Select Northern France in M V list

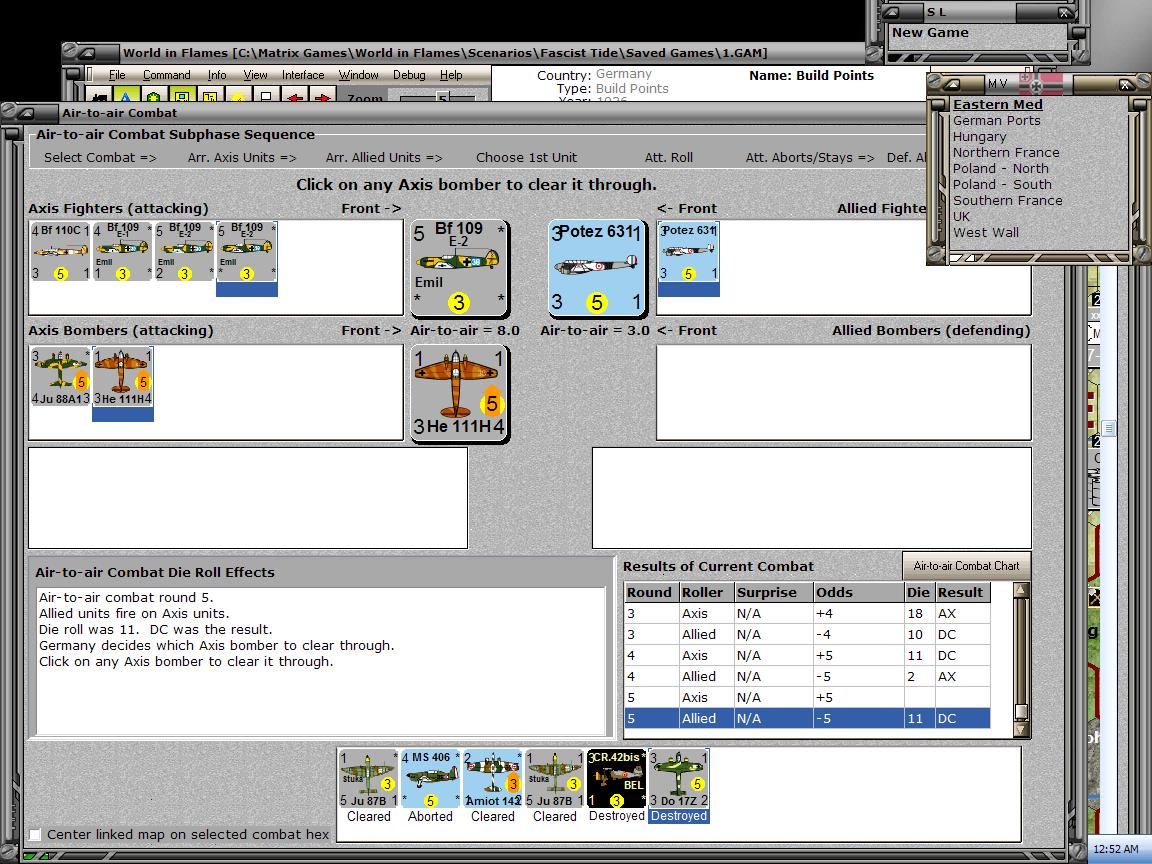click(1006, 153)
